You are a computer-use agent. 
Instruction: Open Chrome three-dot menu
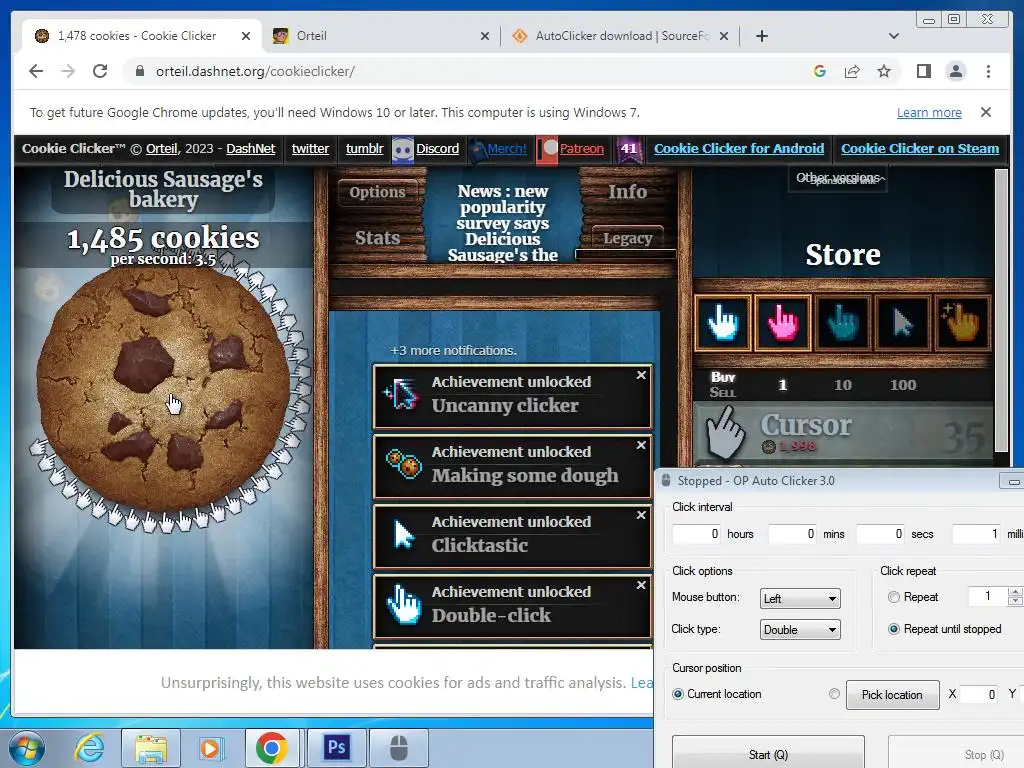[x=988, y=71]
